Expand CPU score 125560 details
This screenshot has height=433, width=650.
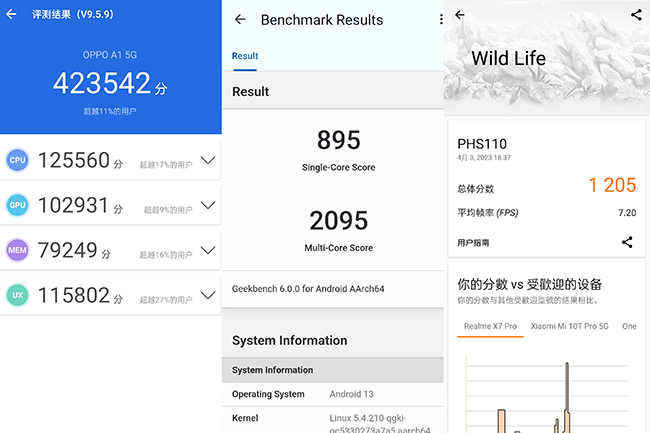(208, 160)
